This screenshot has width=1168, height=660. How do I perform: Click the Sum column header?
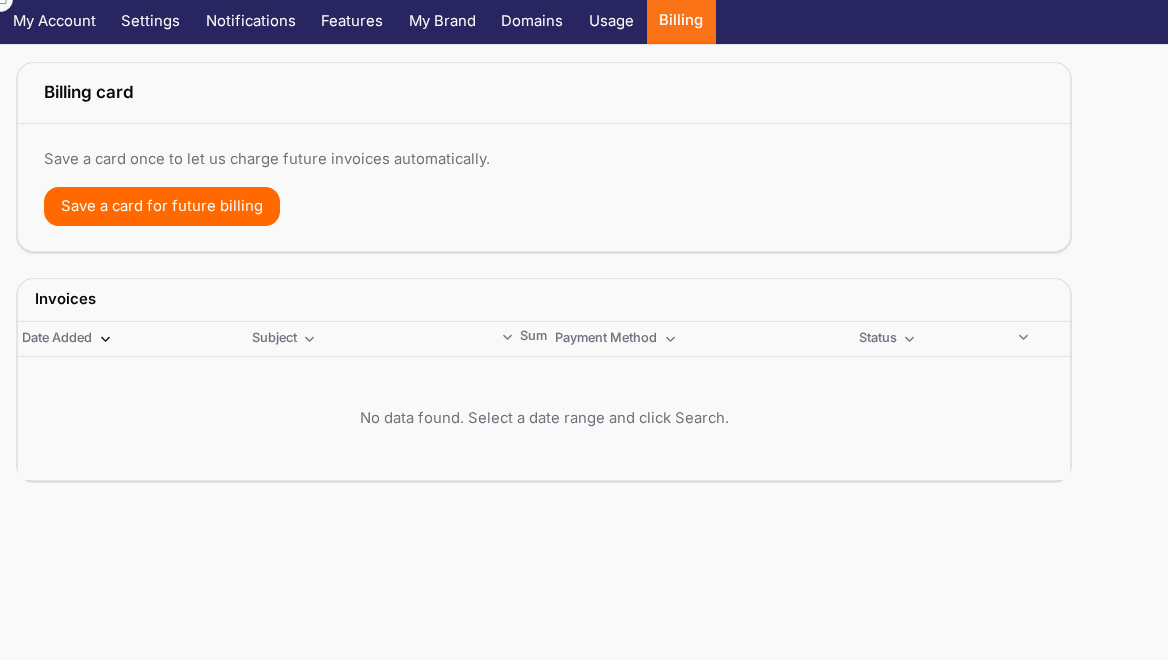click(533, 336)
